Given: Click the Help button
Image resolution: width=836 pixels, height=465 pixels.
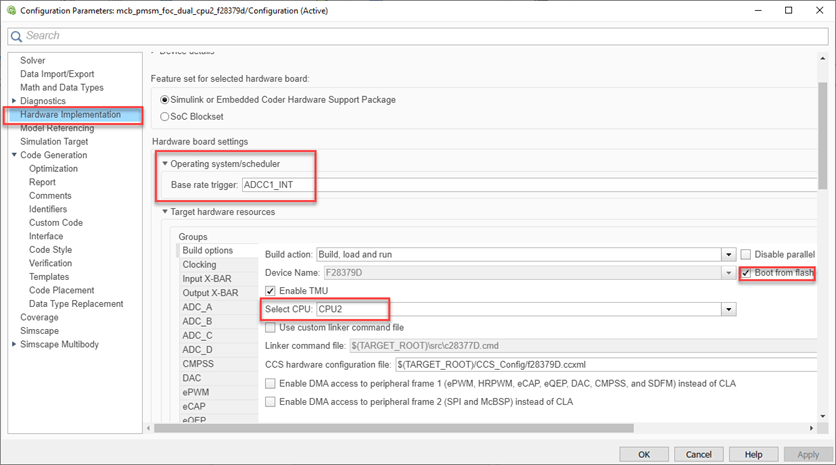Looking at the screenshot, I should click(753, 454).
